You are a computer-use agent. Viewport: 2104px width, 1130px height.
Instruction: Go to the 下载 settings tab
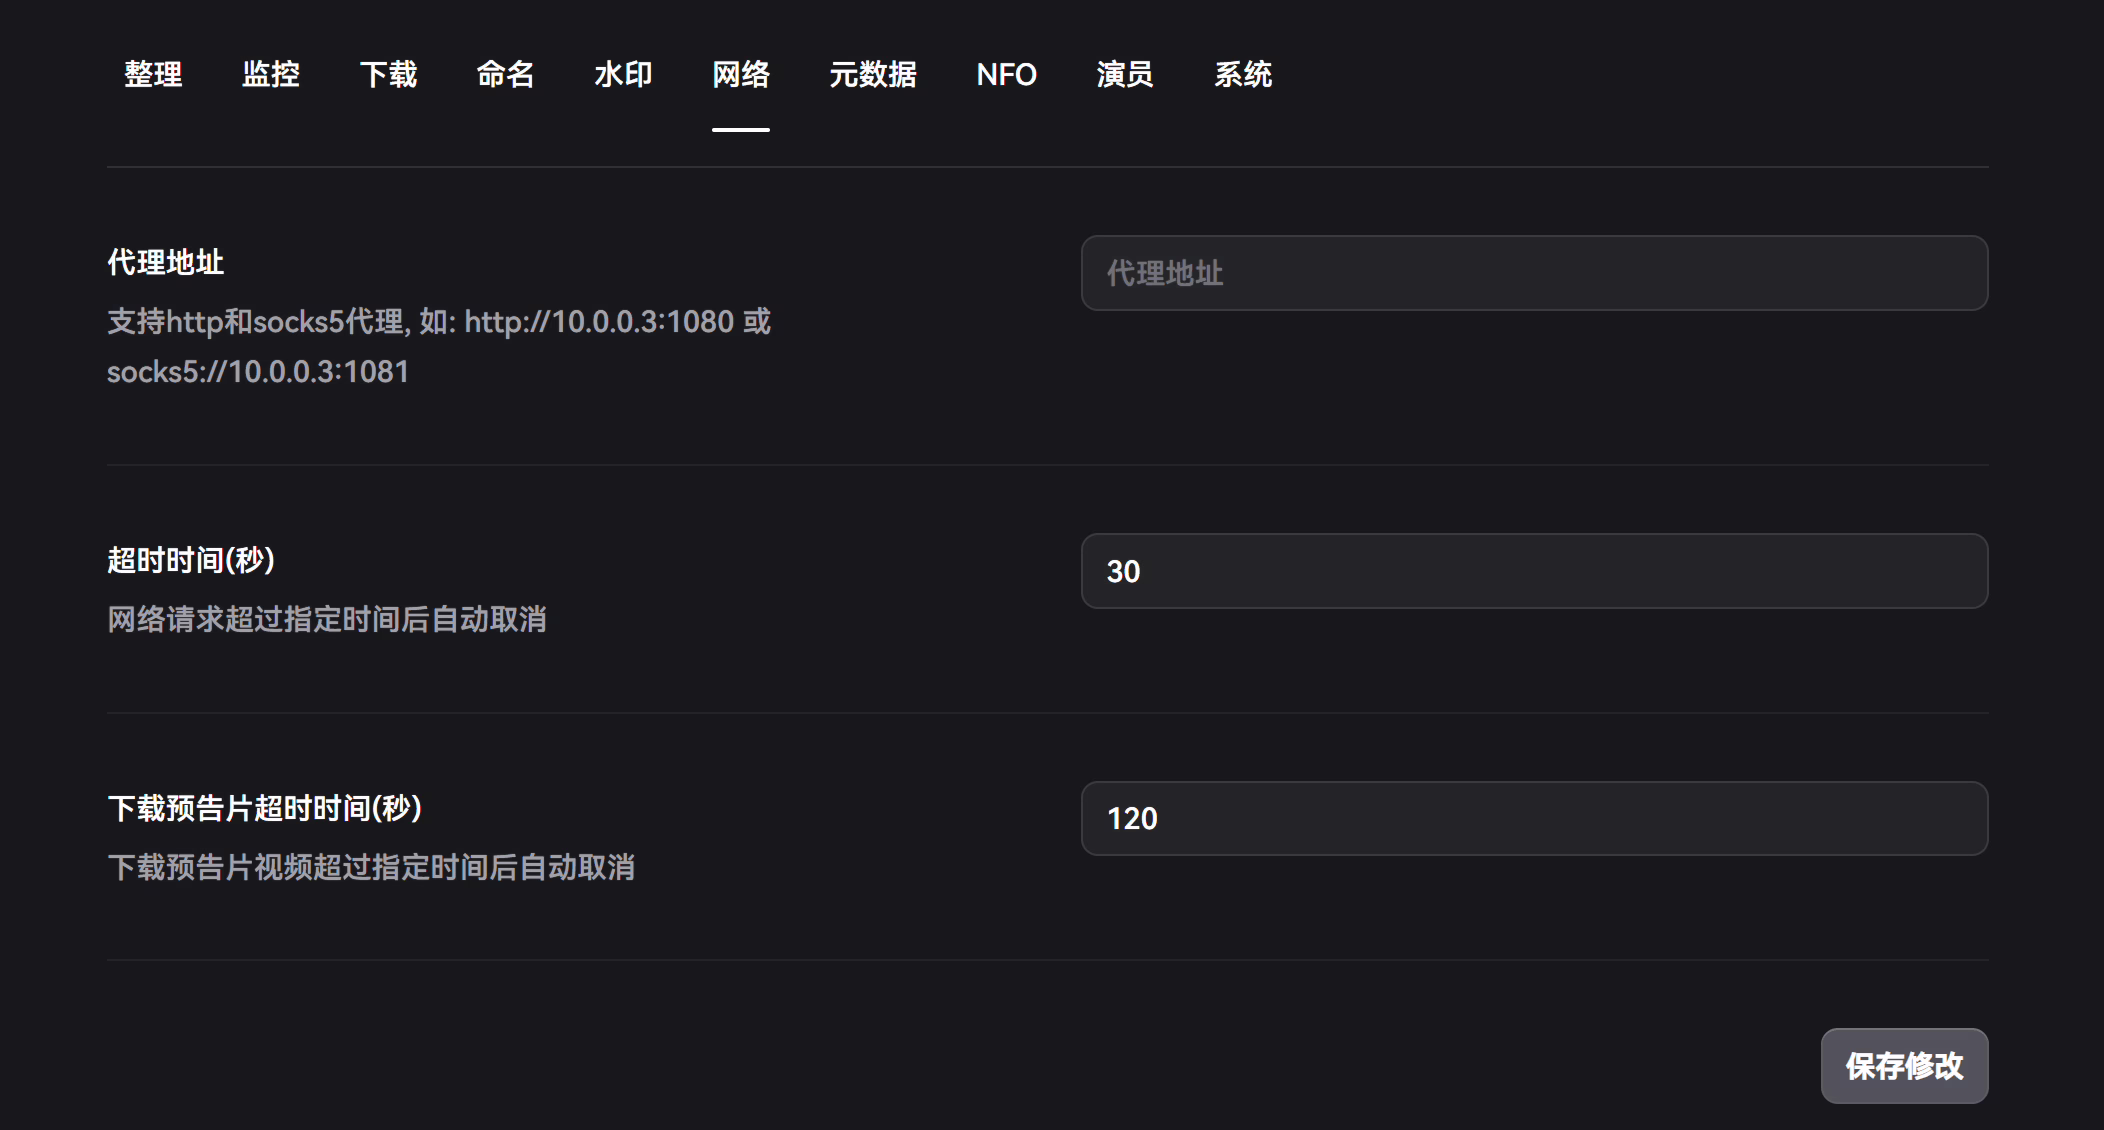388,74
